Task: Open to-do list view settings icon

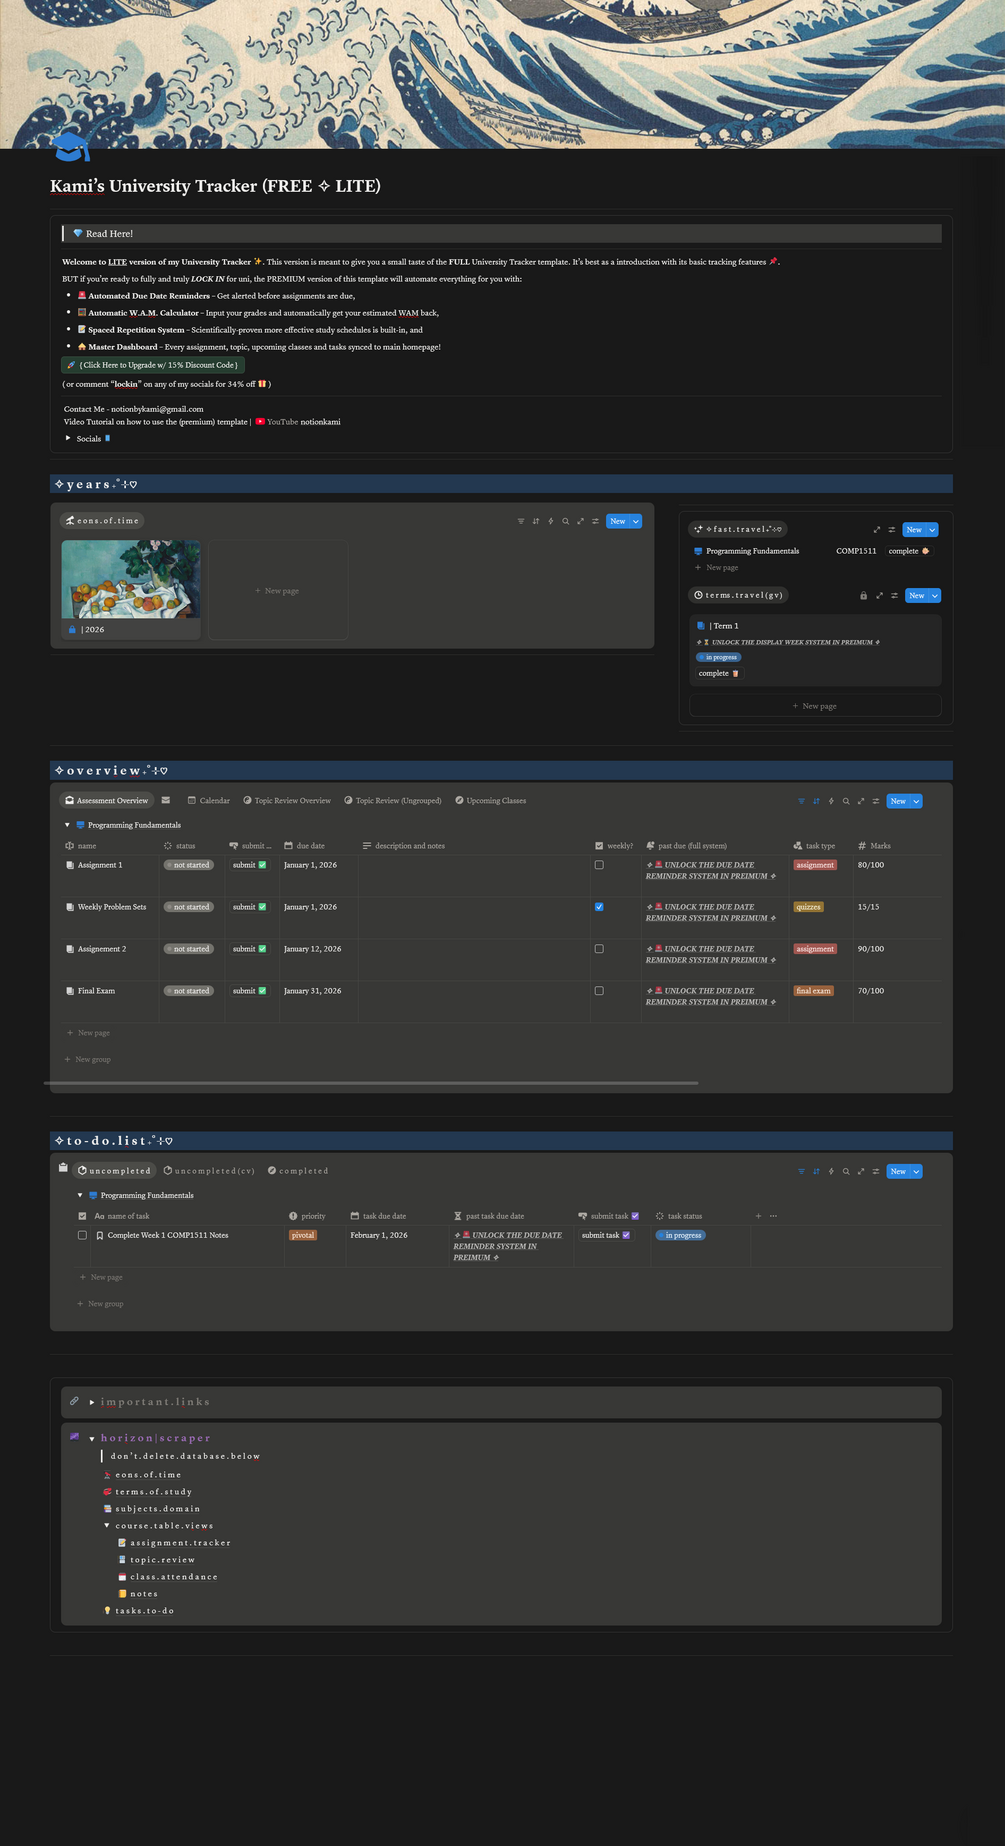Action: [876, 1171]
